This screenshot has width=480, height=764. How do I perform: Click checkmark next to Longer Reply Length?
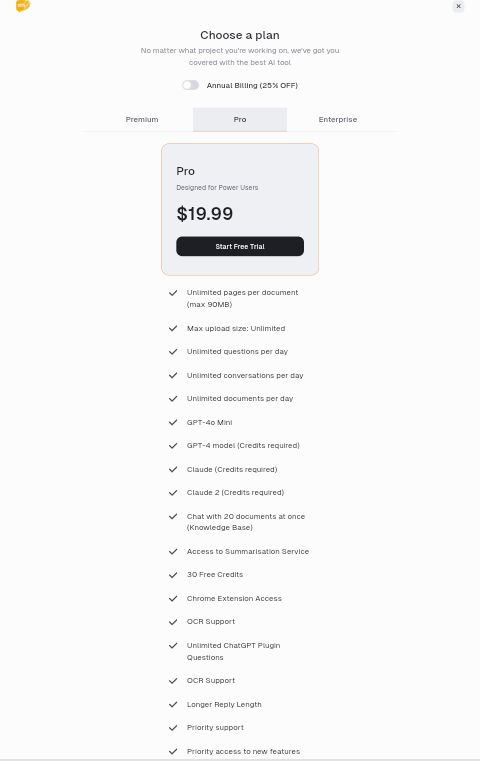[173, 705]
